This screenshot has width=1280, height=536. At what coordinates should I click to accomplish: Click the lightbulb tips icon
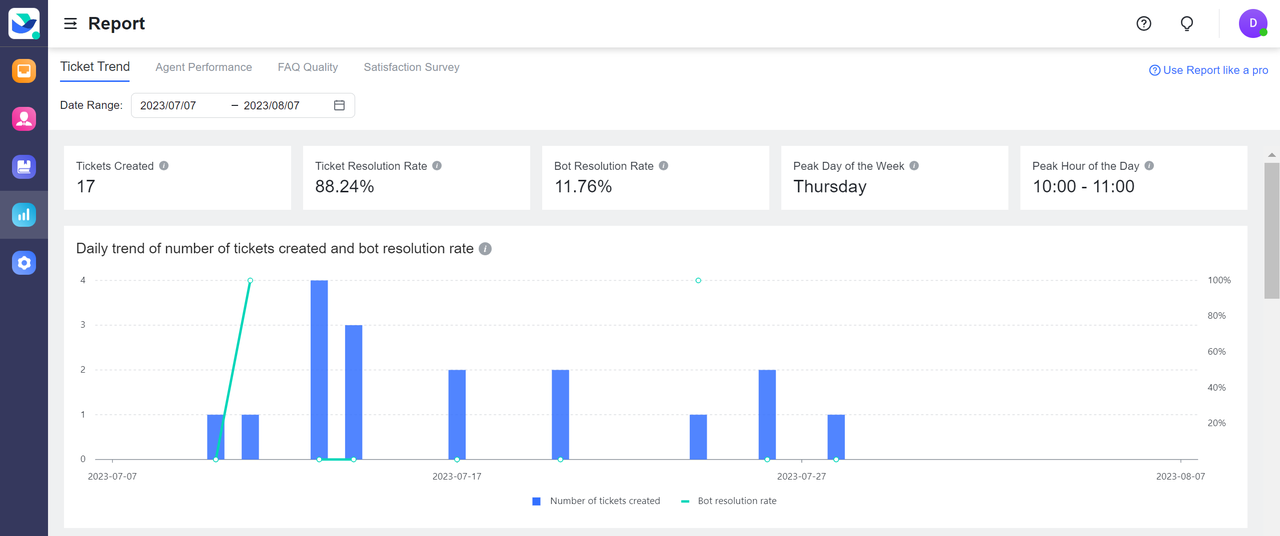(x=1187, y=24)
